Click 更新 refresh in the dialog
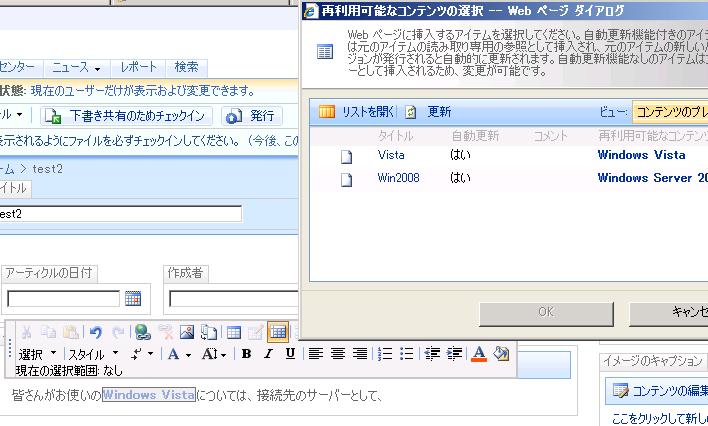The image size is (708, 426). coord(439,112)
